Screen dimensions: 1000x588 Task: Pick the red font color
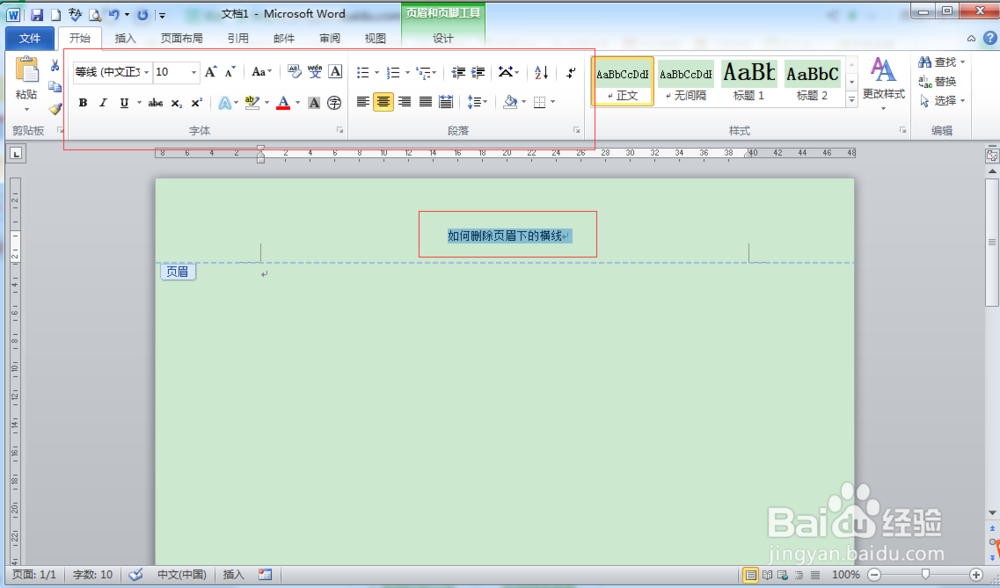pos(284,103)
